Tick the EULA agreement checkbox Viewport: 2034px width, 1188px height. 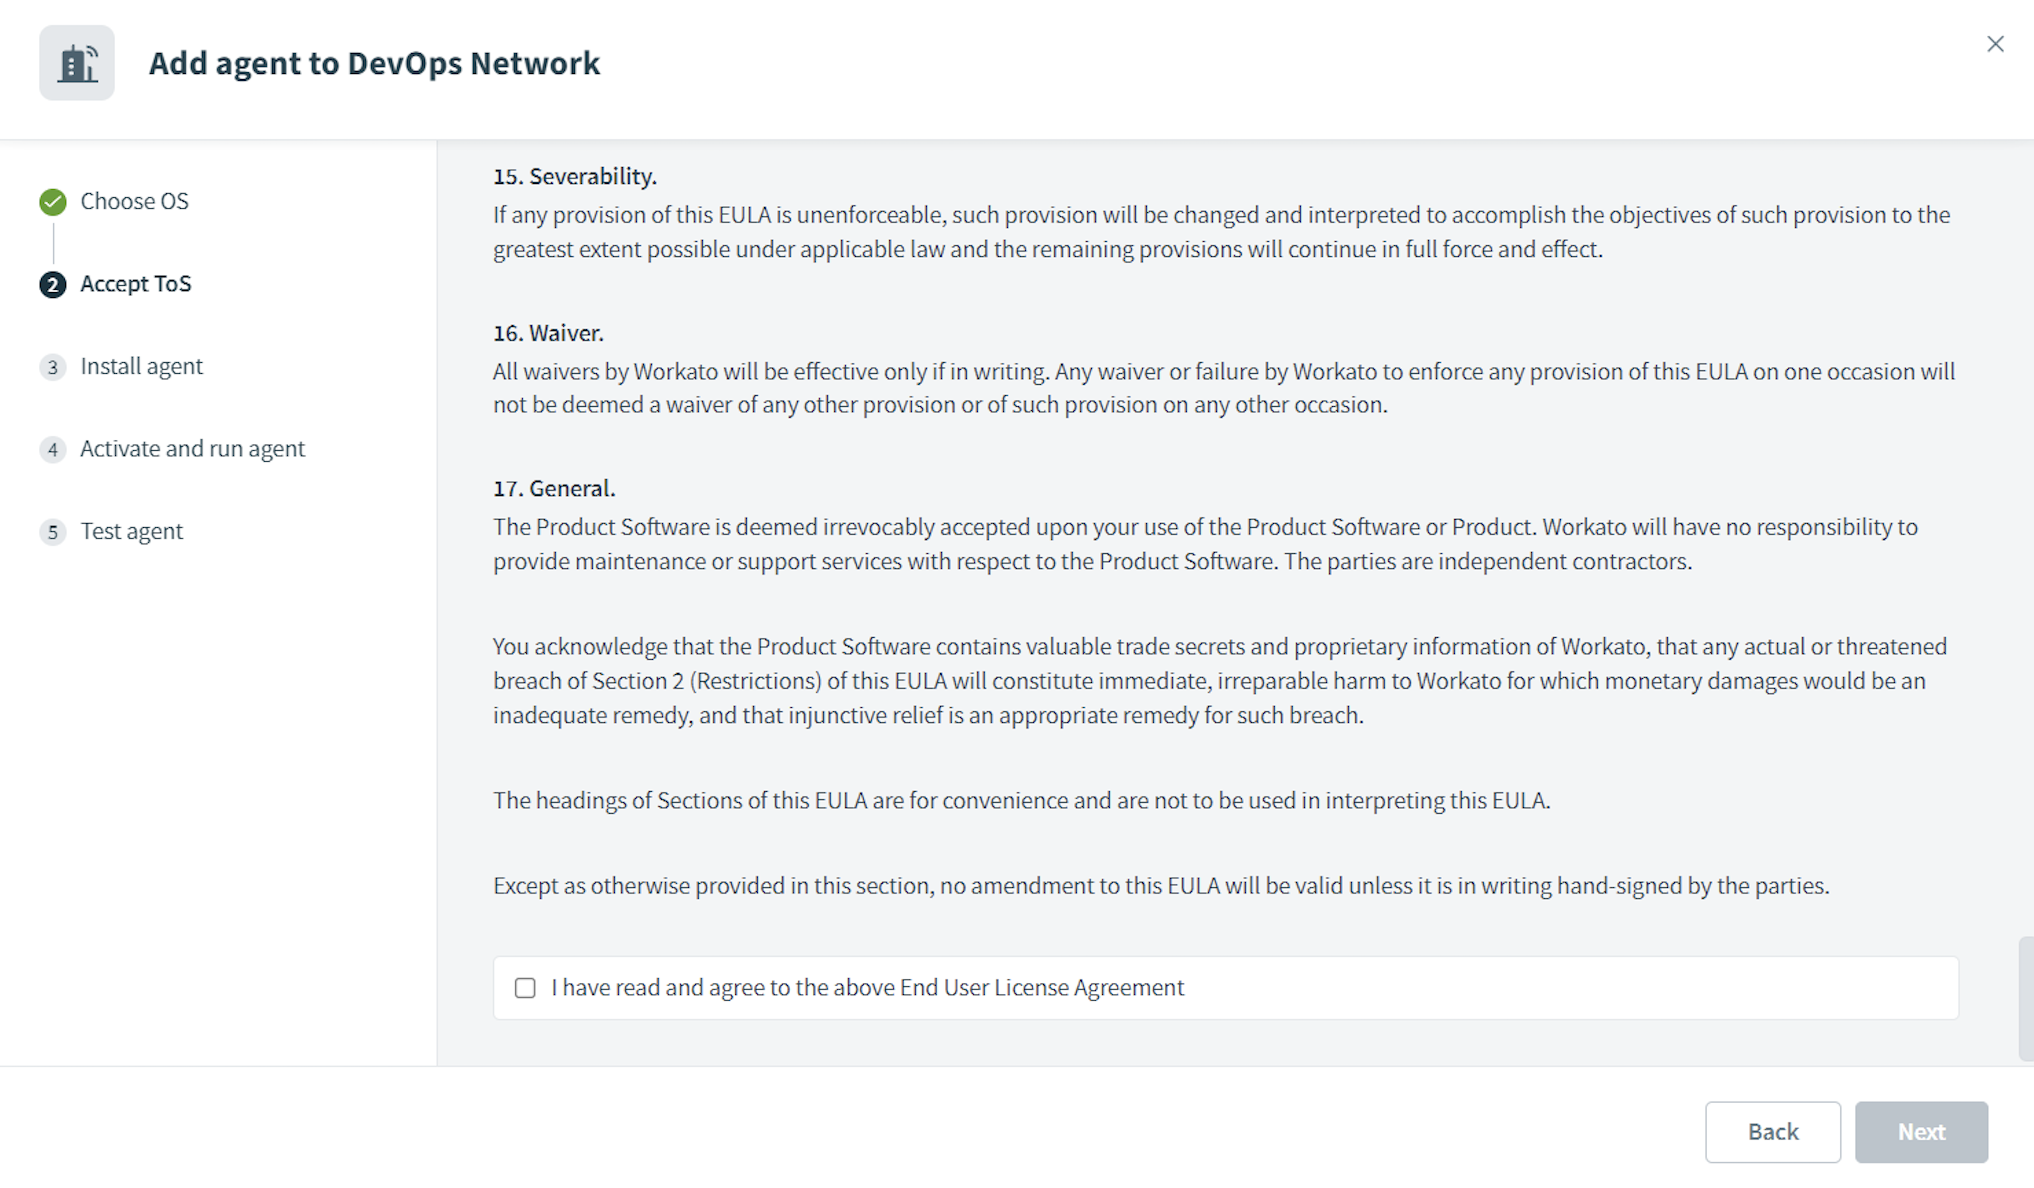tap(525, 988)
